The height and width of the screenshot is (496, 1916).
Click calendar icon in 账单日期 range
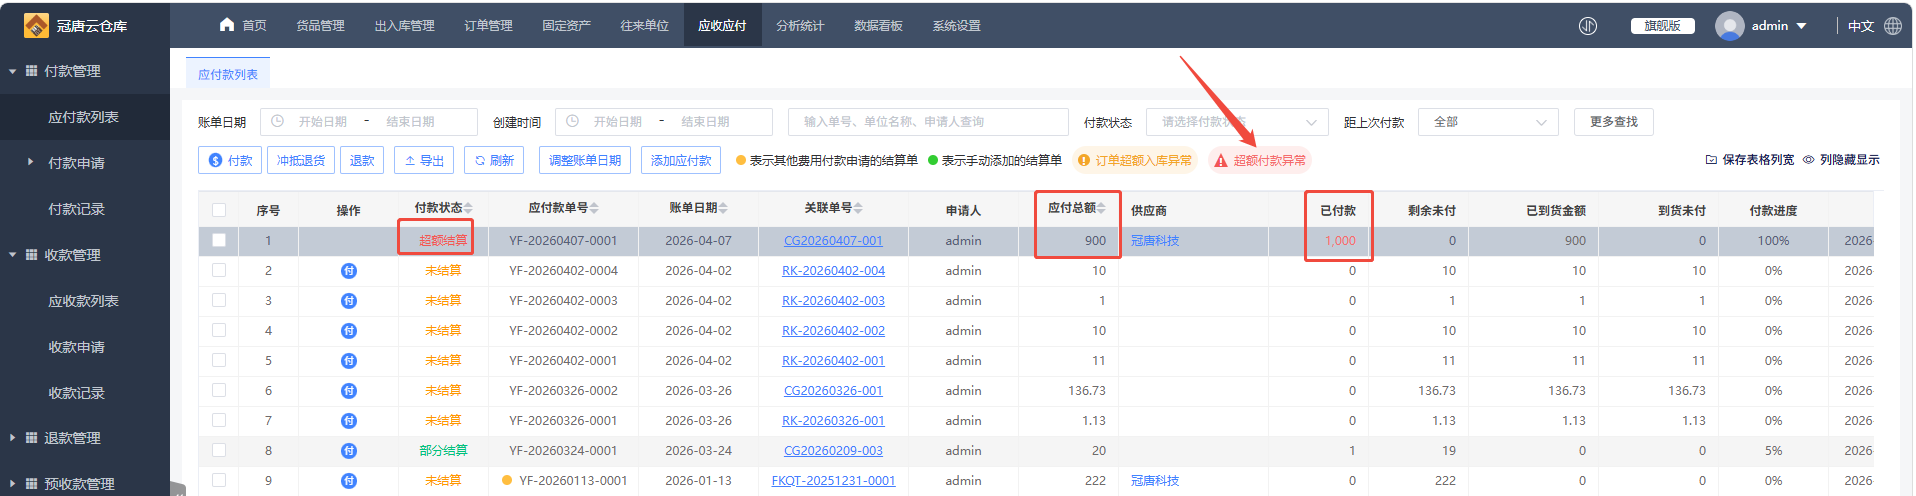click(x=278, y=121)
